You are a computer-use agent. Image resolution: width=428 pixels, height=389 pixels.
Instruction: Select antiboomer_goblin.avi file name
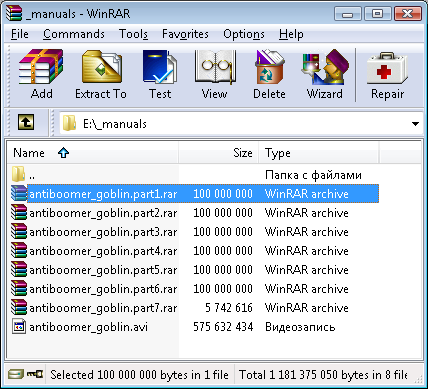click(x=88, y=327)
